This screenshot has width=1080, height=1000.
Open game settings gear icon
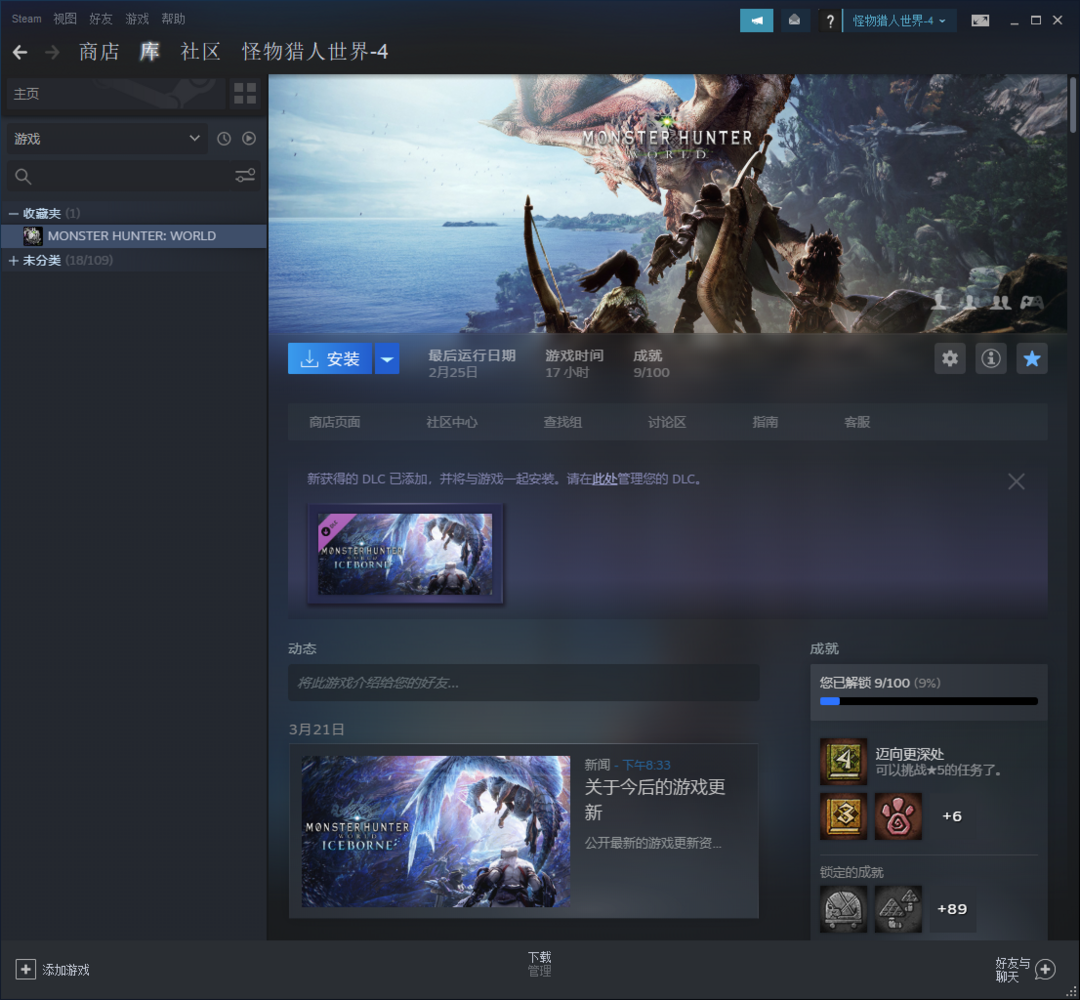(950, 358)
